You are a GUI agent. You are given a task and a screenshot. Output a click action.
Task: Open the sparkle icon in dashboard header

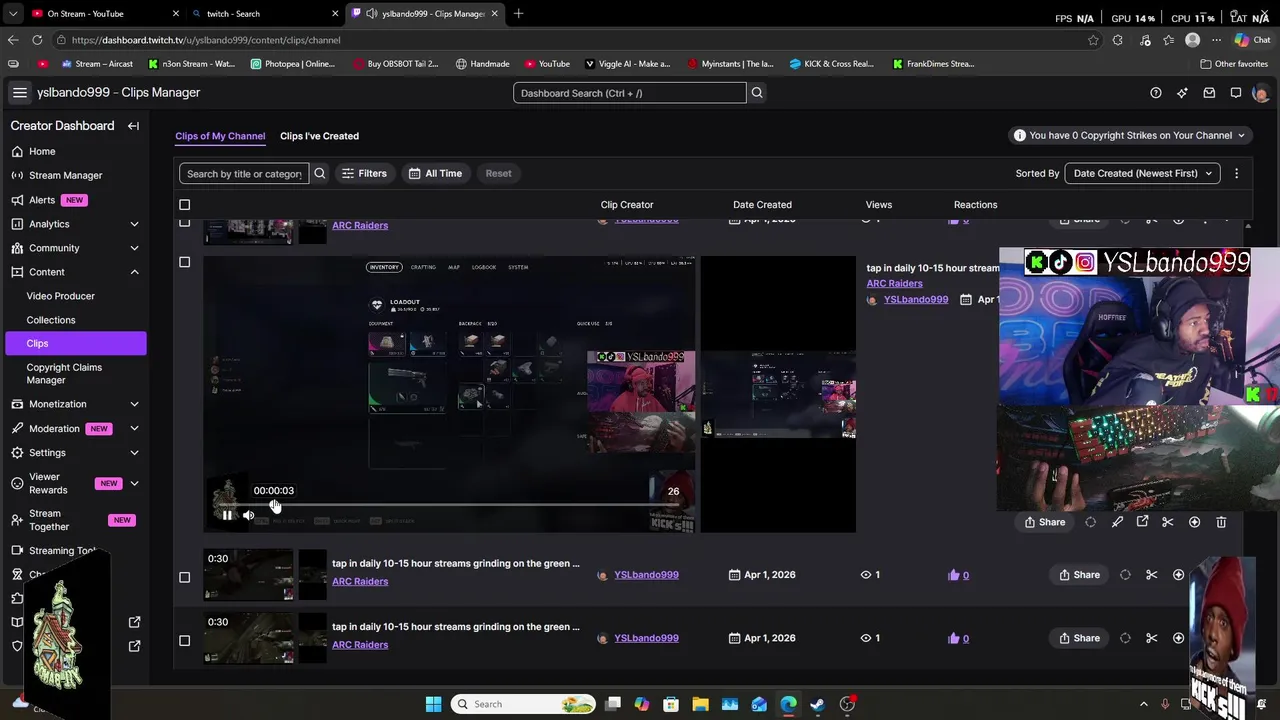pos(1183,93)
